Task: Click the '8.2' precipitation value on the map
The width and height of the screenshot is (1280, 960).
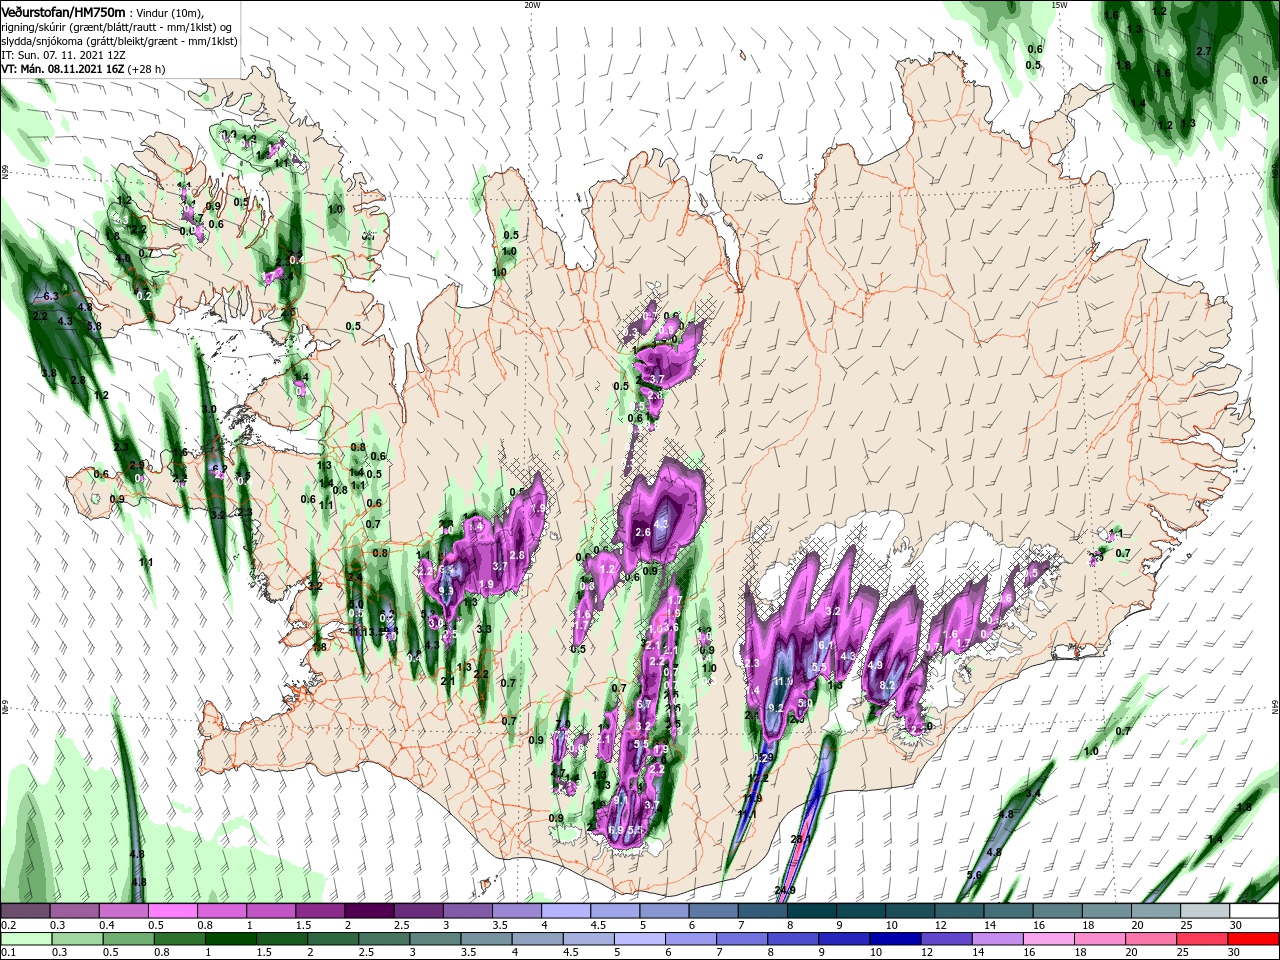Action: (887, 684)
